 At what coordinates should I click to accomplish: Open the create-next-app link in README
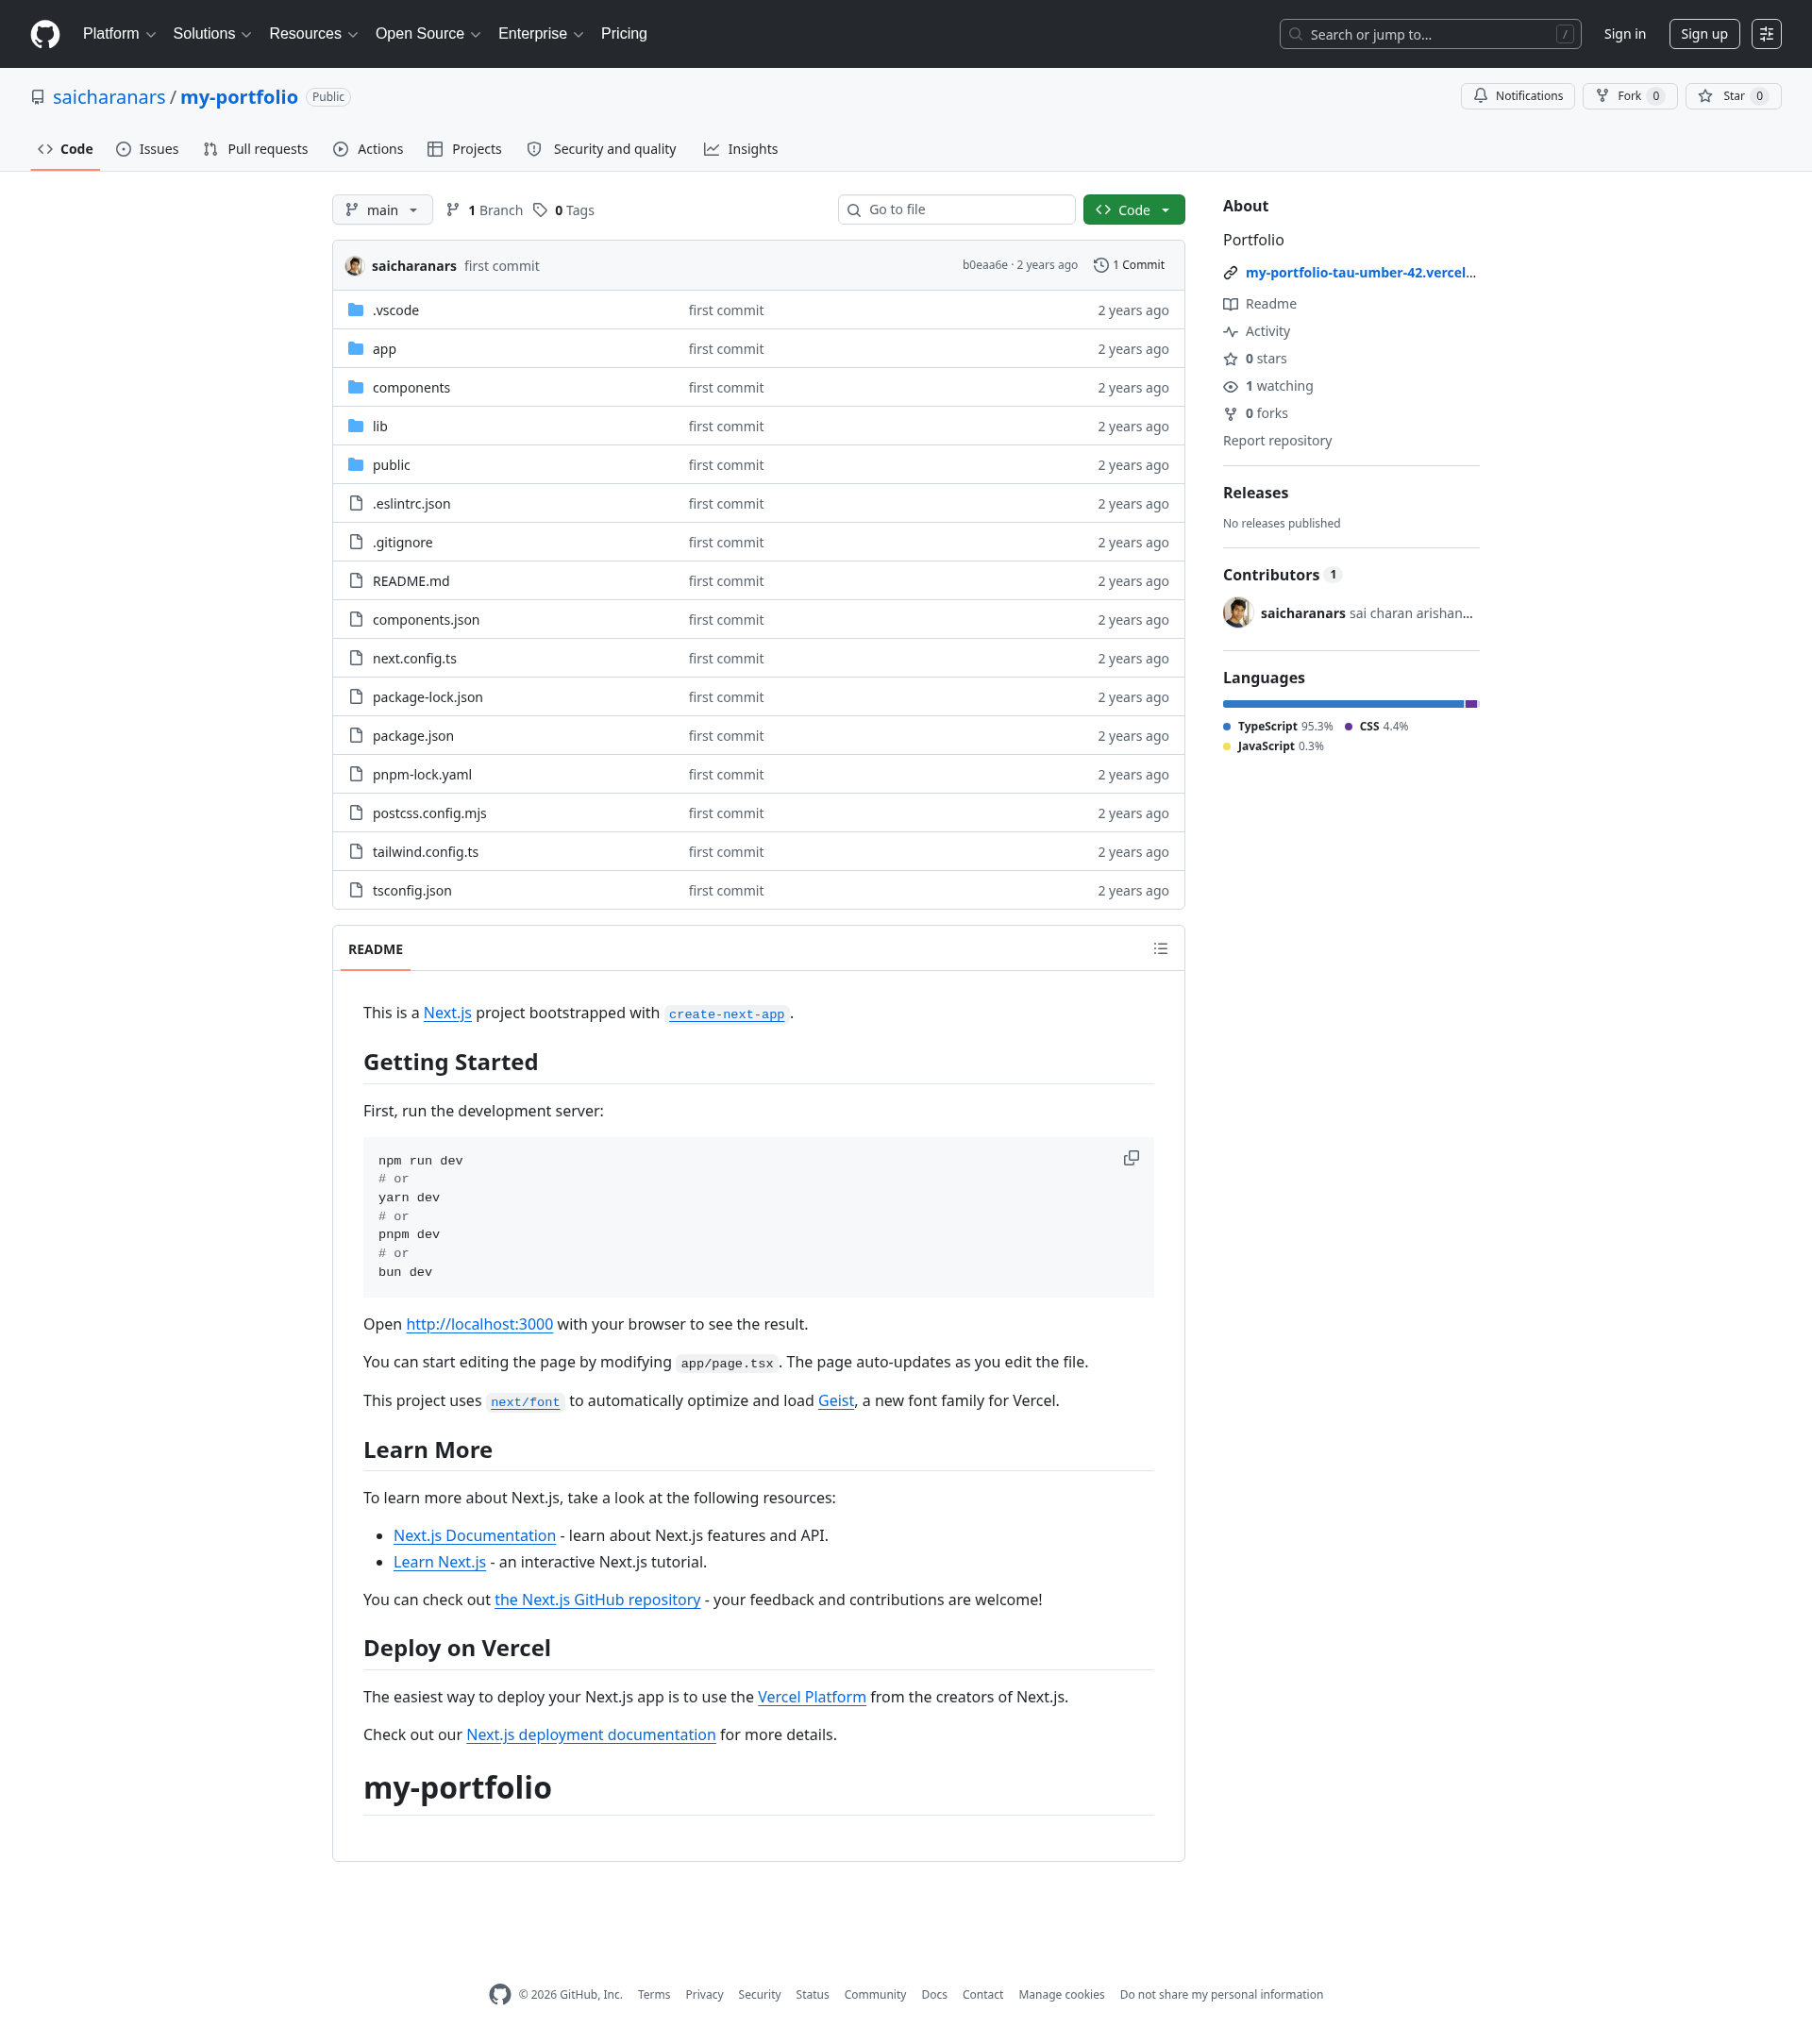point(727,1014)
